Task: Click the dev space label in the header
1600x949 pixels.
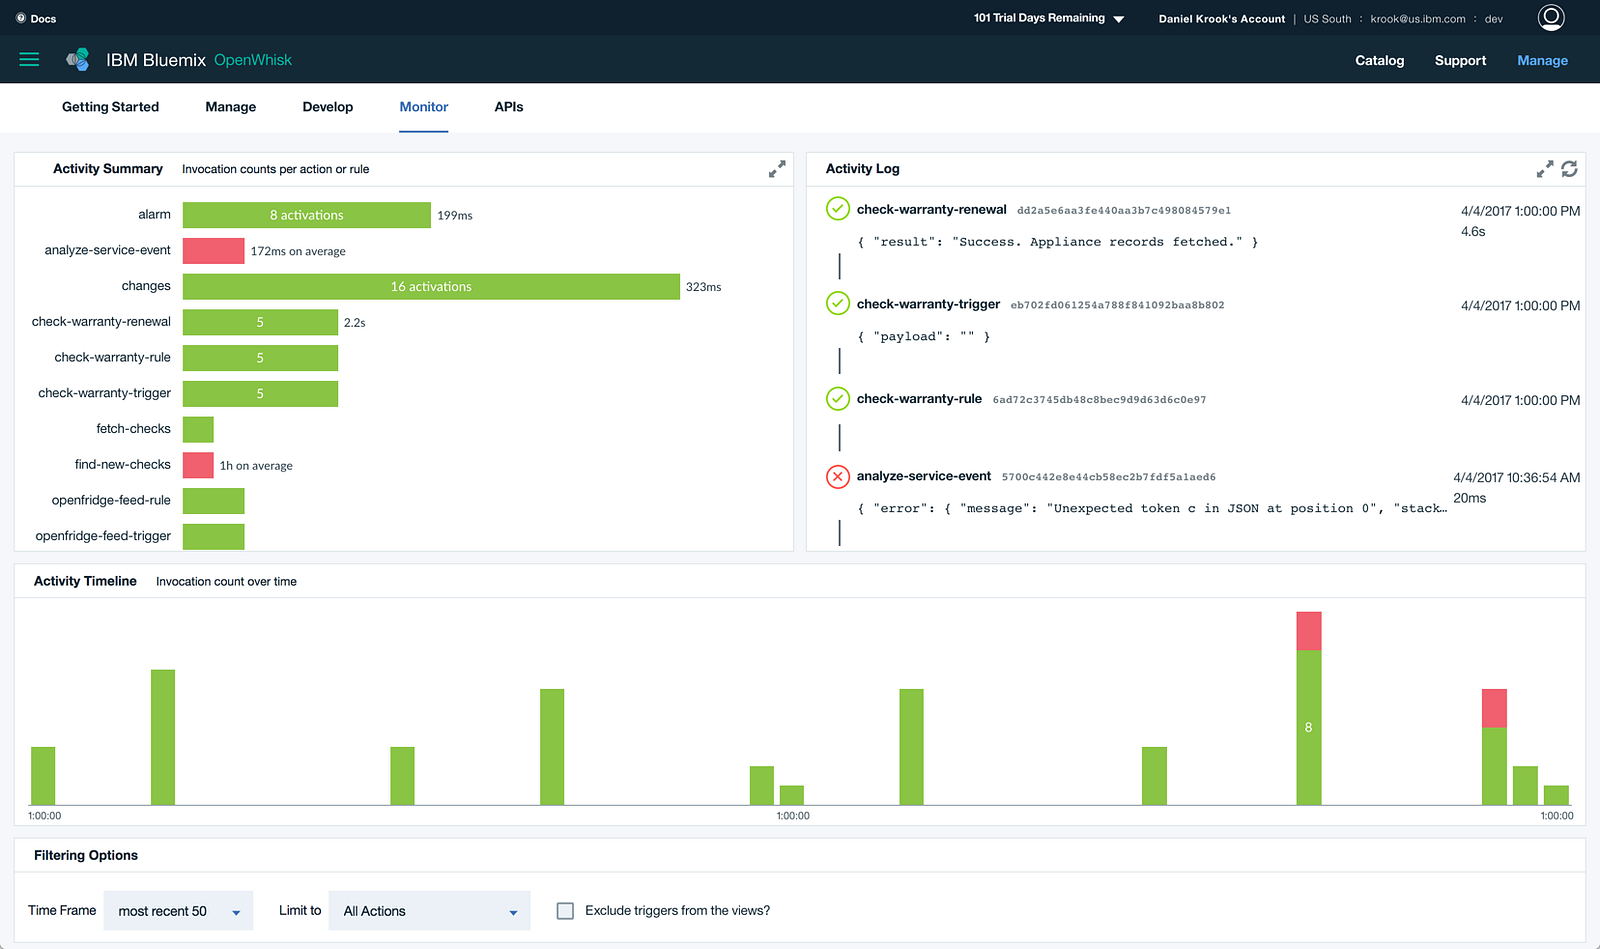Action: [x=1494, y=19]
